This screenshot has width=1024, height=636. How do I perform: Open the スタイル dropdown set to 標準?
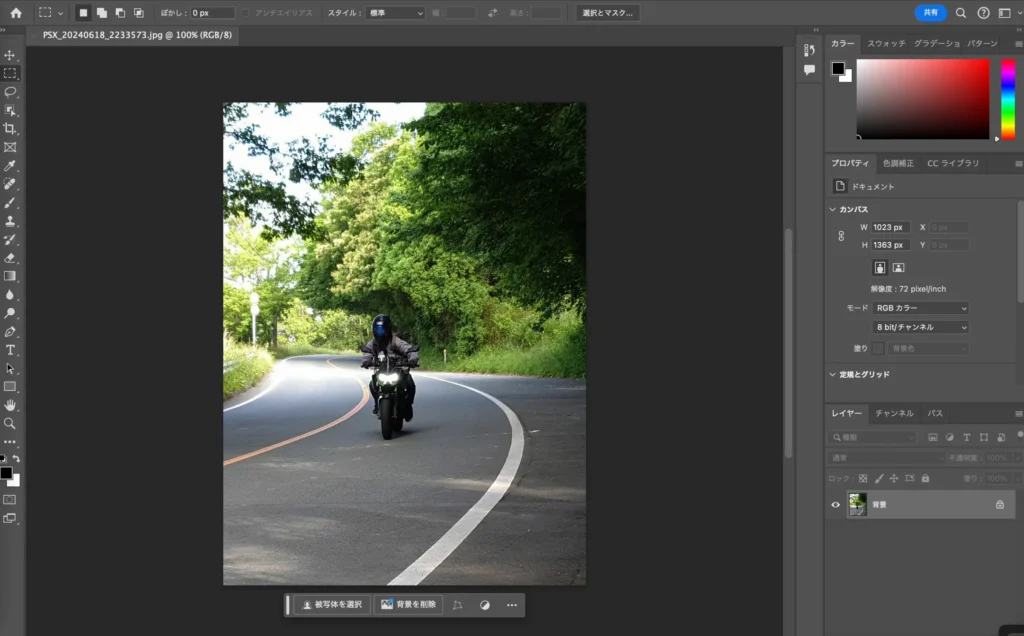(x=395, y=13)
